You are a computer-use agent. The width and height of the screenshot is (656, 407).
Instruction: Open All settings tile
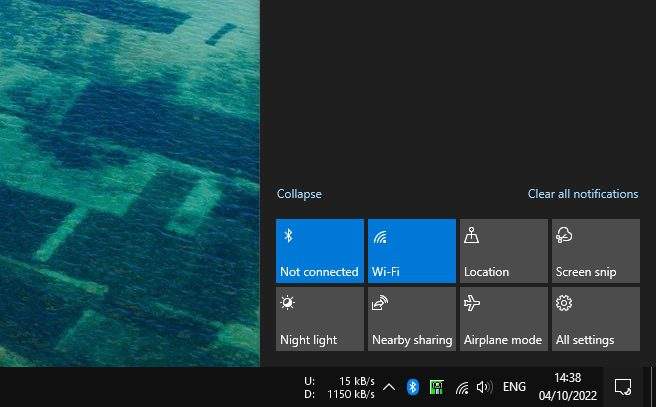(596, 319)
